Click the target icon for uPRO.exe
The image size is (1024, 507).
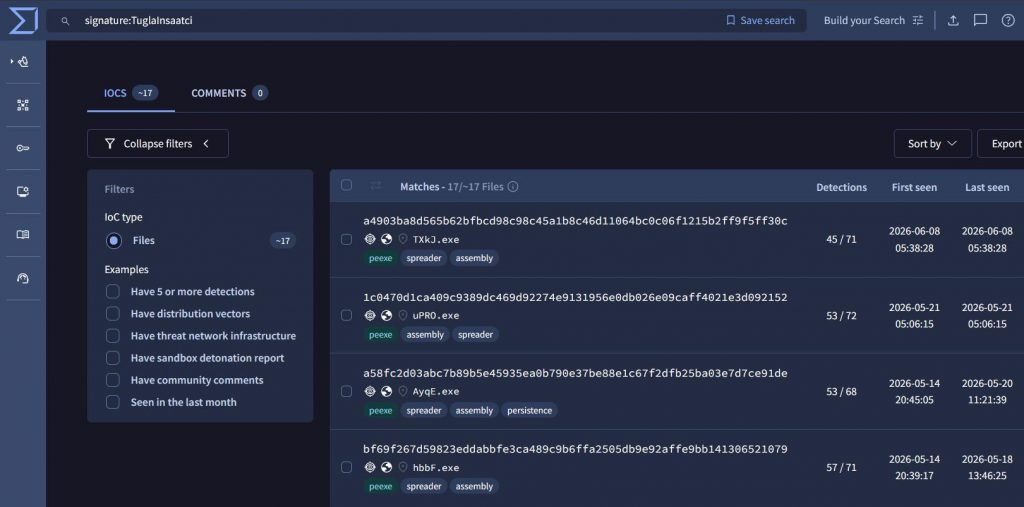pos(370,316)
